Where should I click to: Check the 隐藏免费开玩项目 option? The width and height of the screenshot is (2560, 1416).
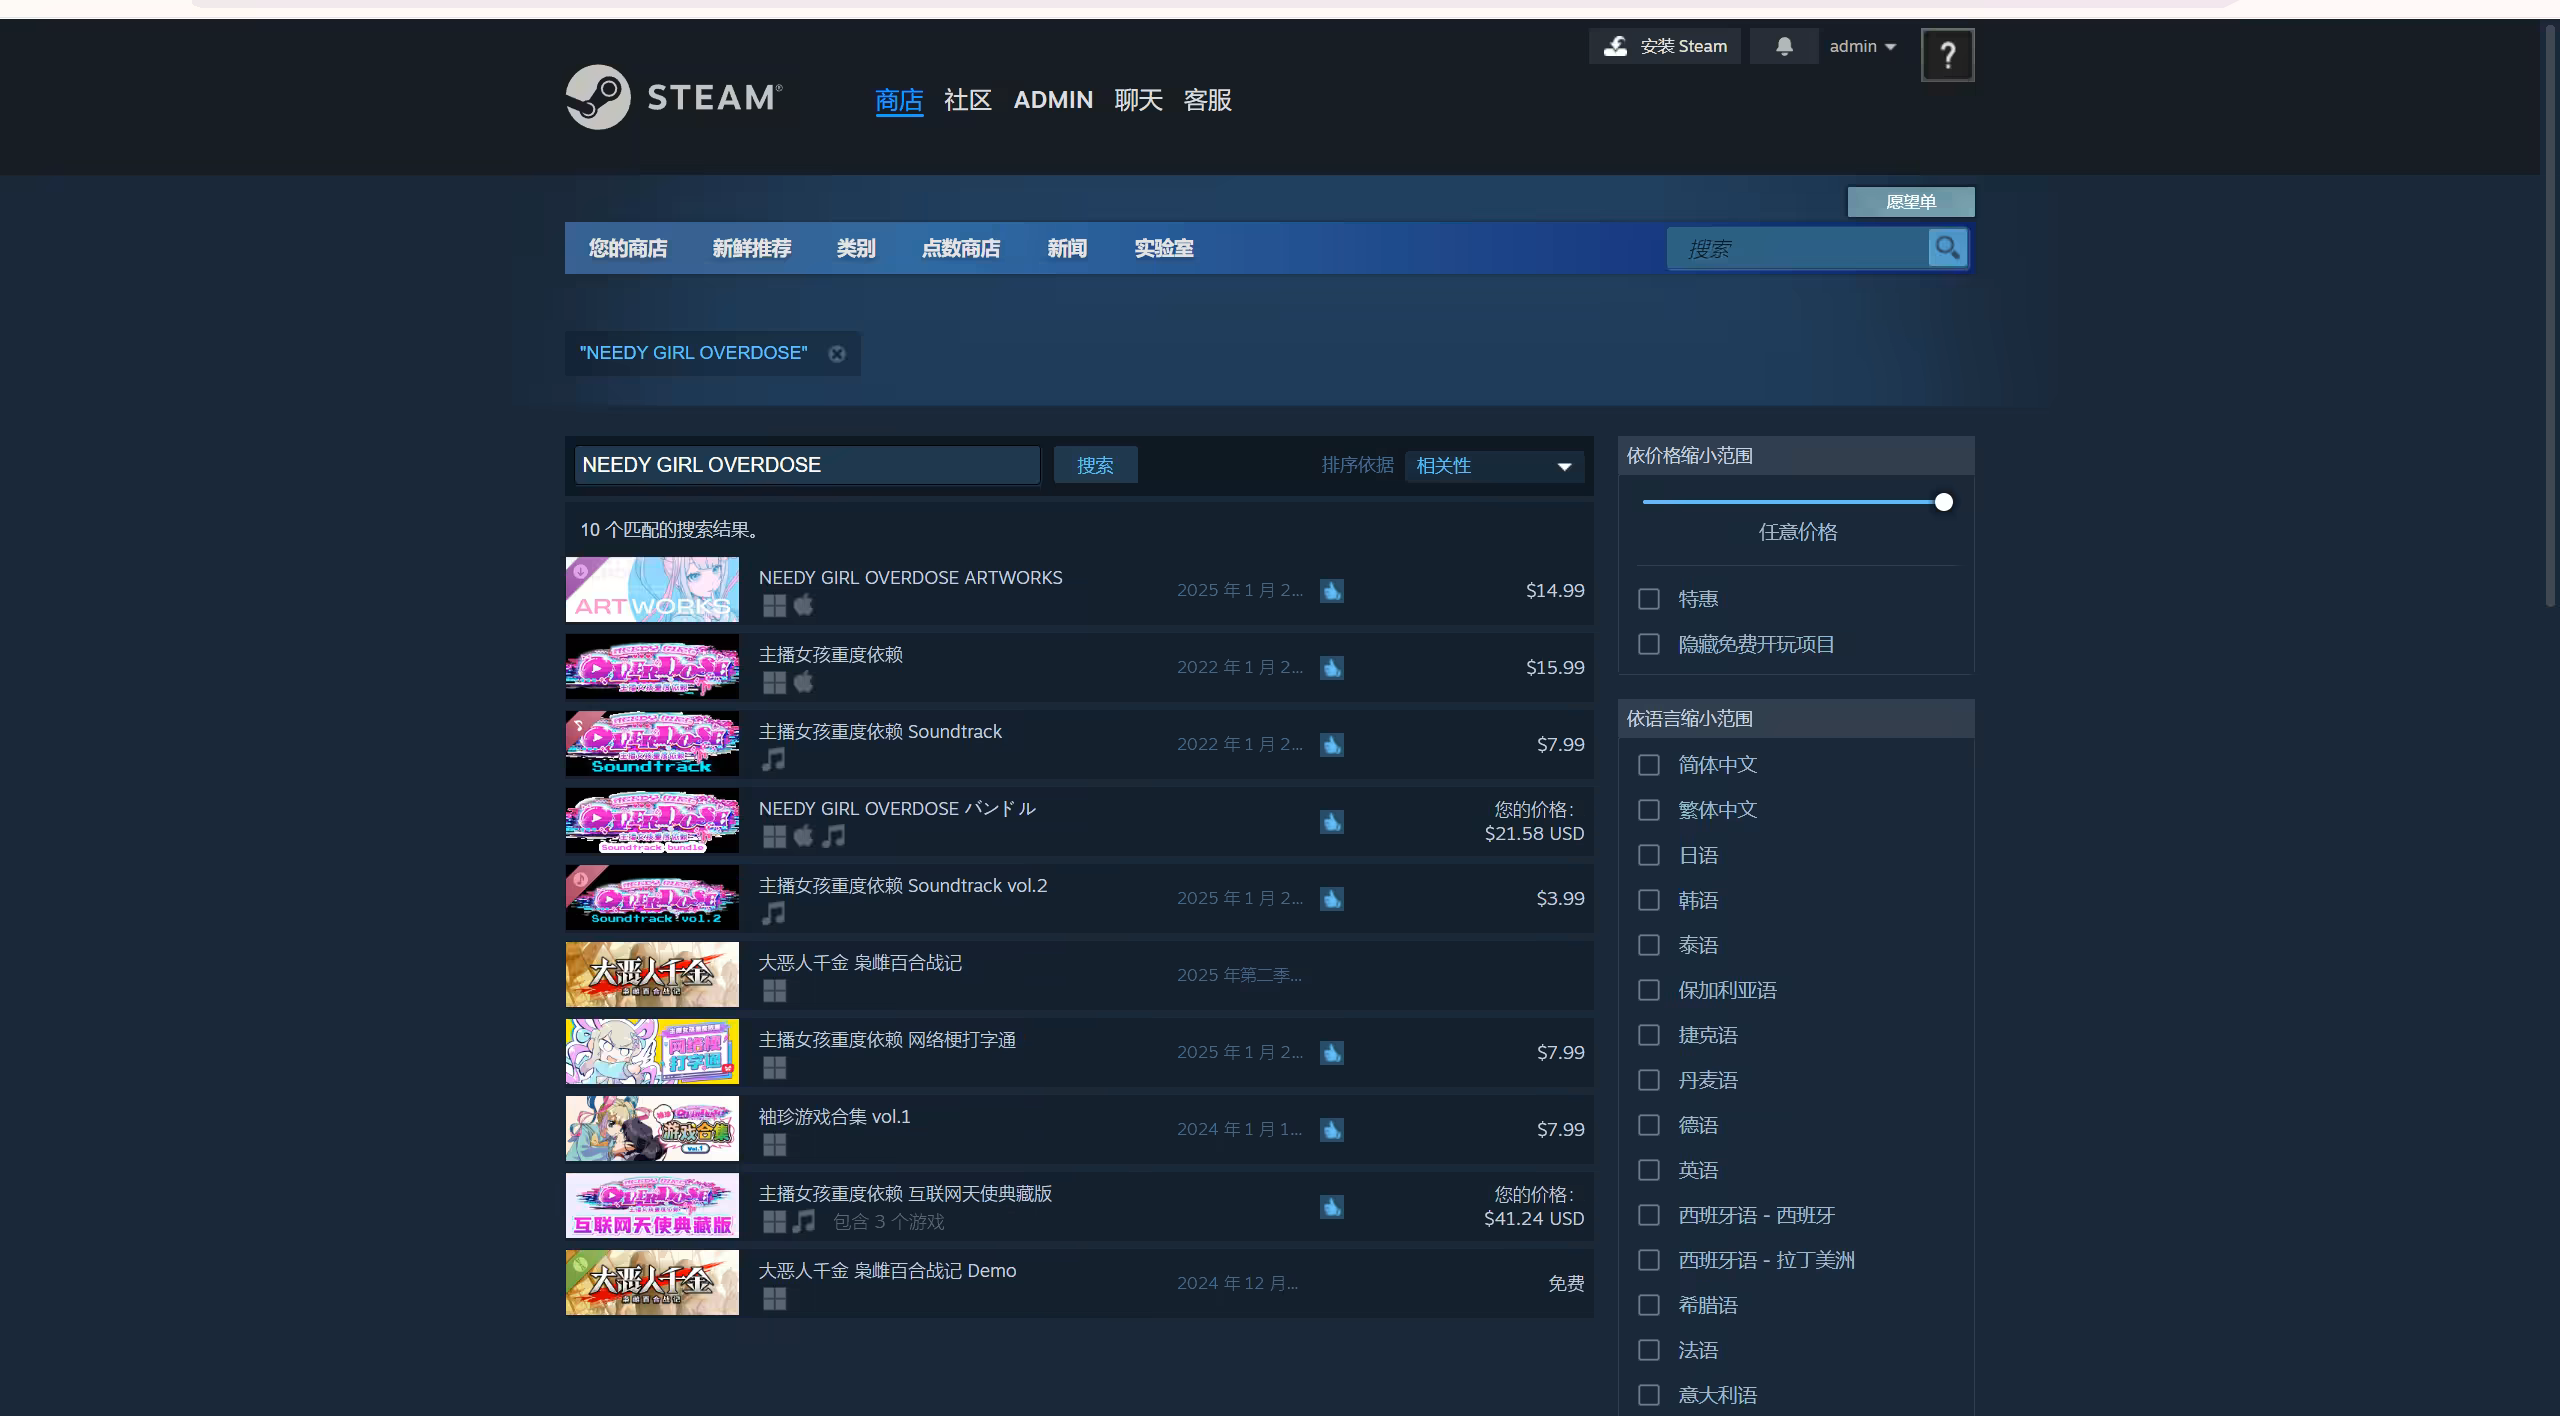tap(1649, 645)
